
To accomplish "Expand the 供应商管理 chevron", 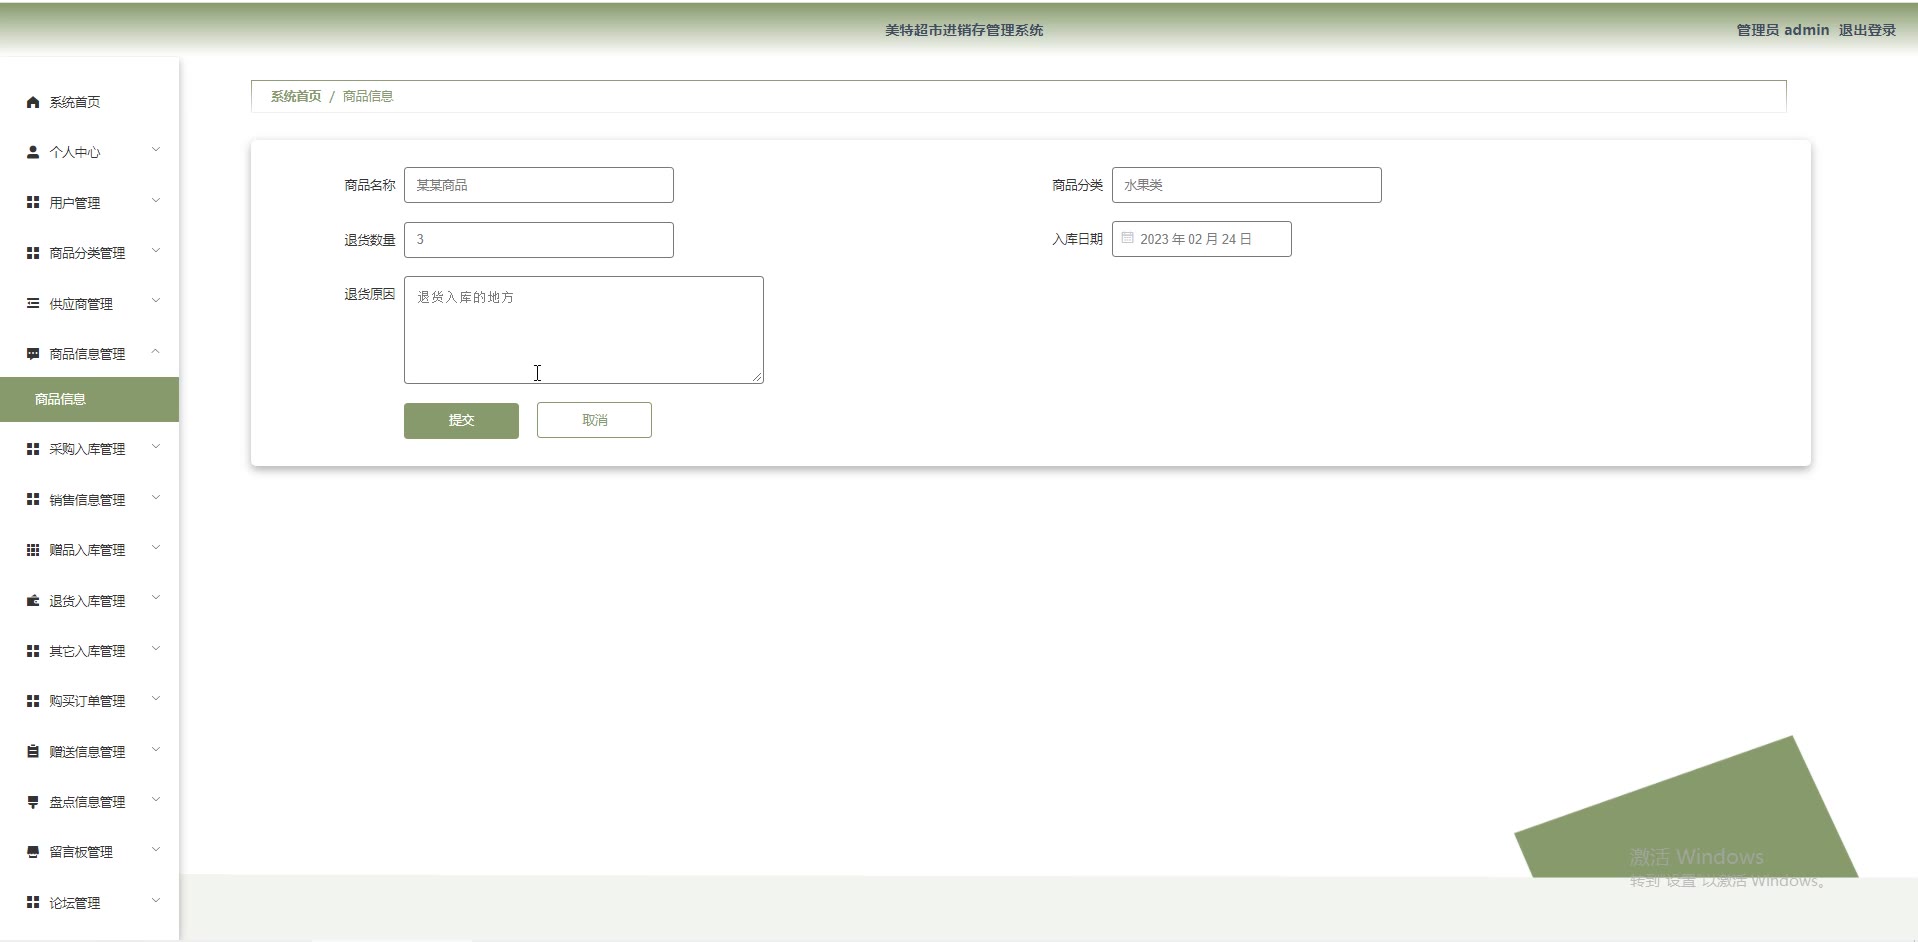I will [x=156, y=301].
